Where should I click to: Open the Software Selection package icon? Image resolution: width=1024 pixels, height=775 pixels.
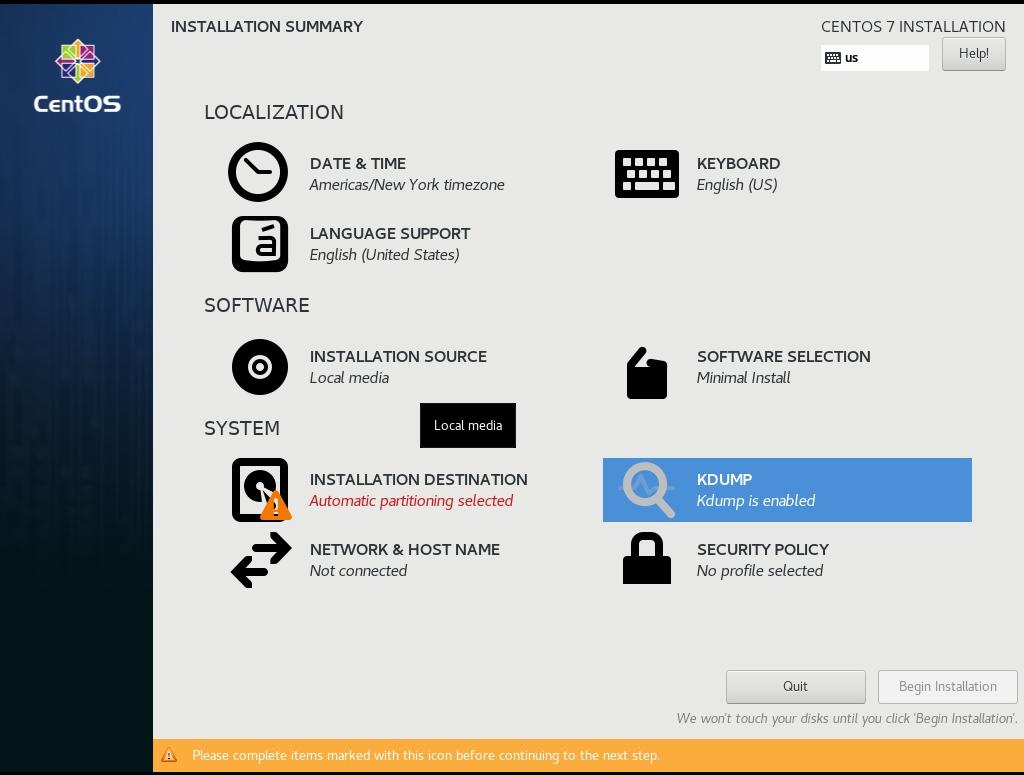coord(646,373)
